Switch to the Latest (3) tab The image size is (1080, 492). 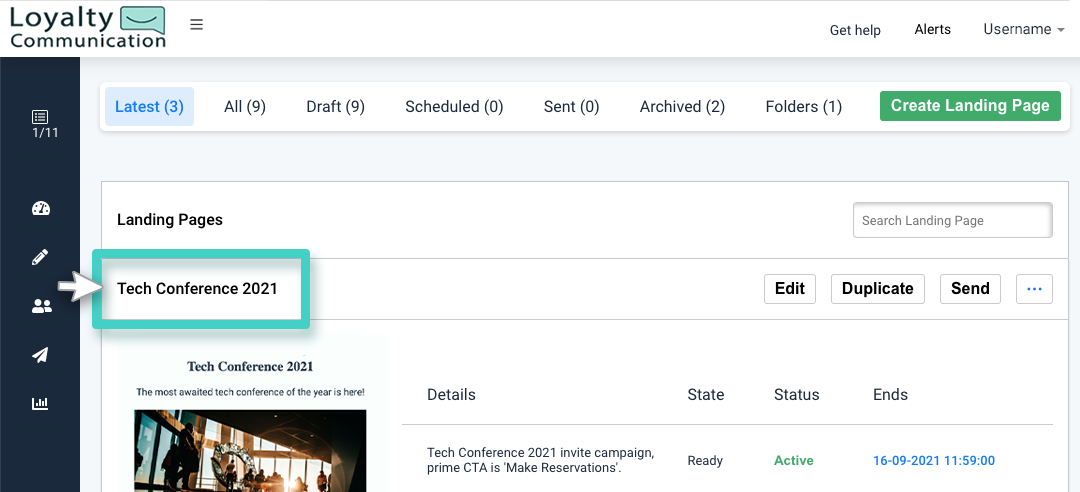(149, 107)
